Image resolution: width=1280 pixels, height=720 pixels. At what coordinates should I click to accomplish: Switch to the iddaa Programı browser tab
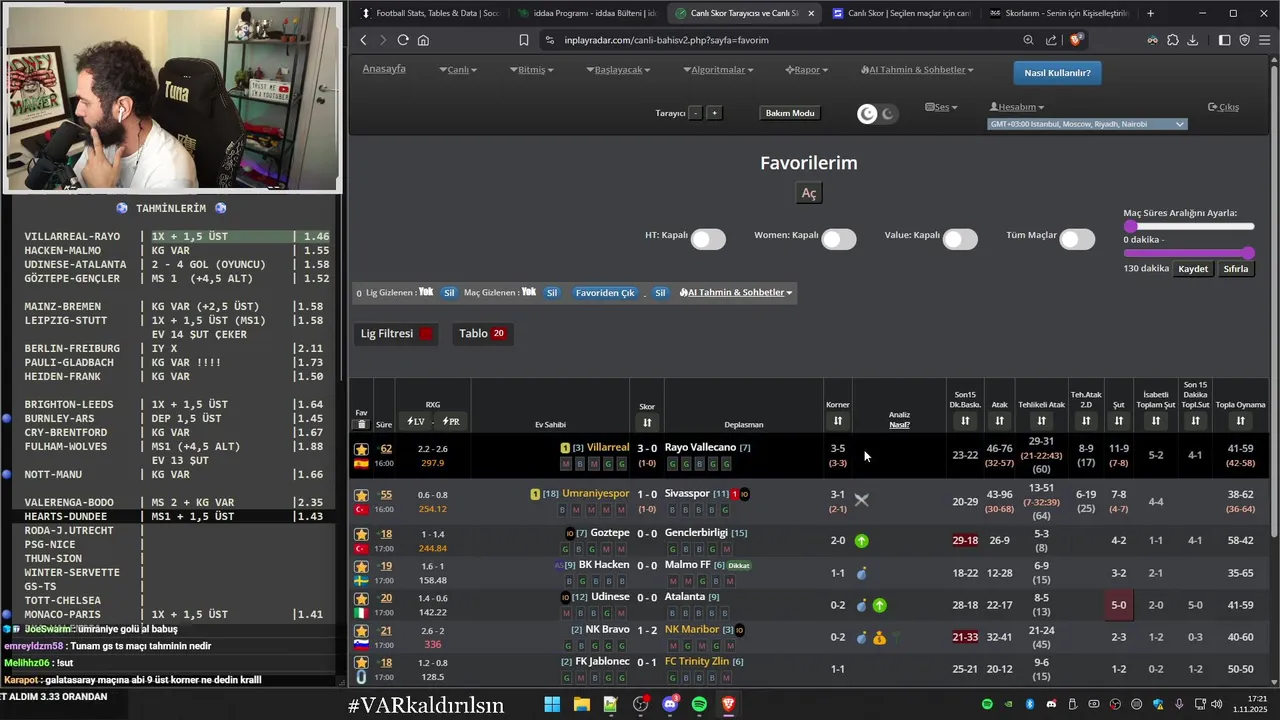588,13
